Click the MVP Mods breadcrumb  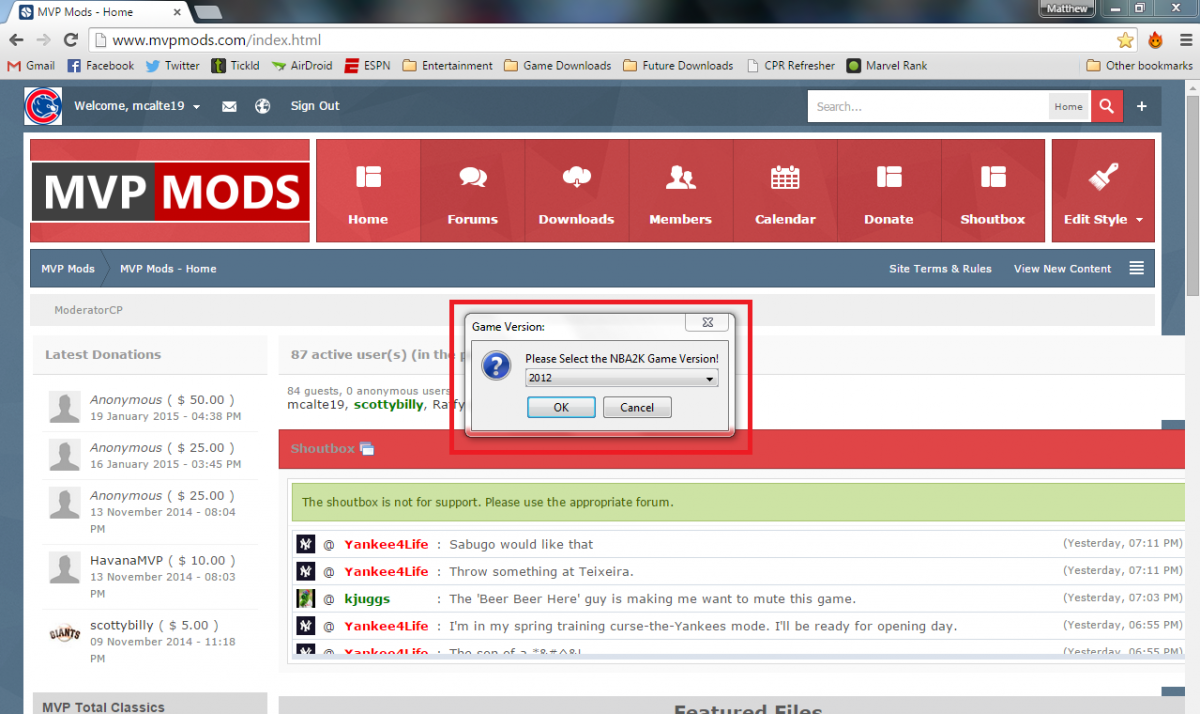68,269
